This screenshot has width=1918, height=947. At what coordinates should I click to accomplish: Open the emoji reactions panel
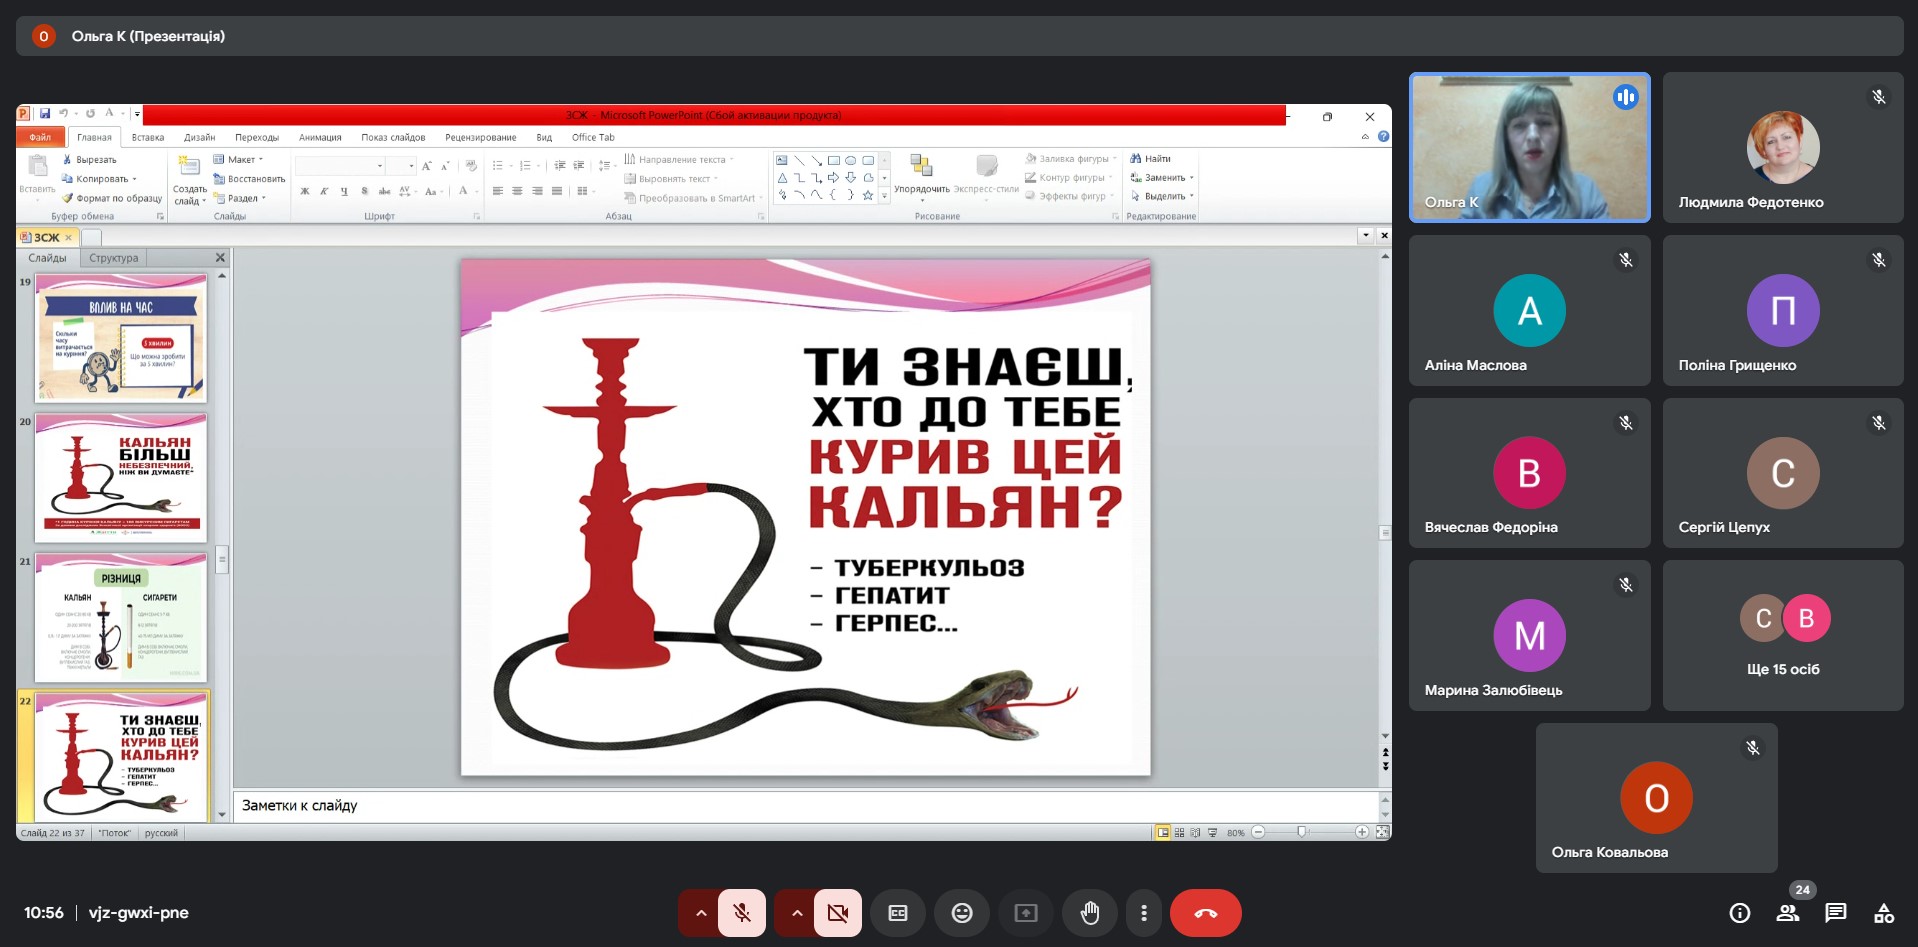961,913
